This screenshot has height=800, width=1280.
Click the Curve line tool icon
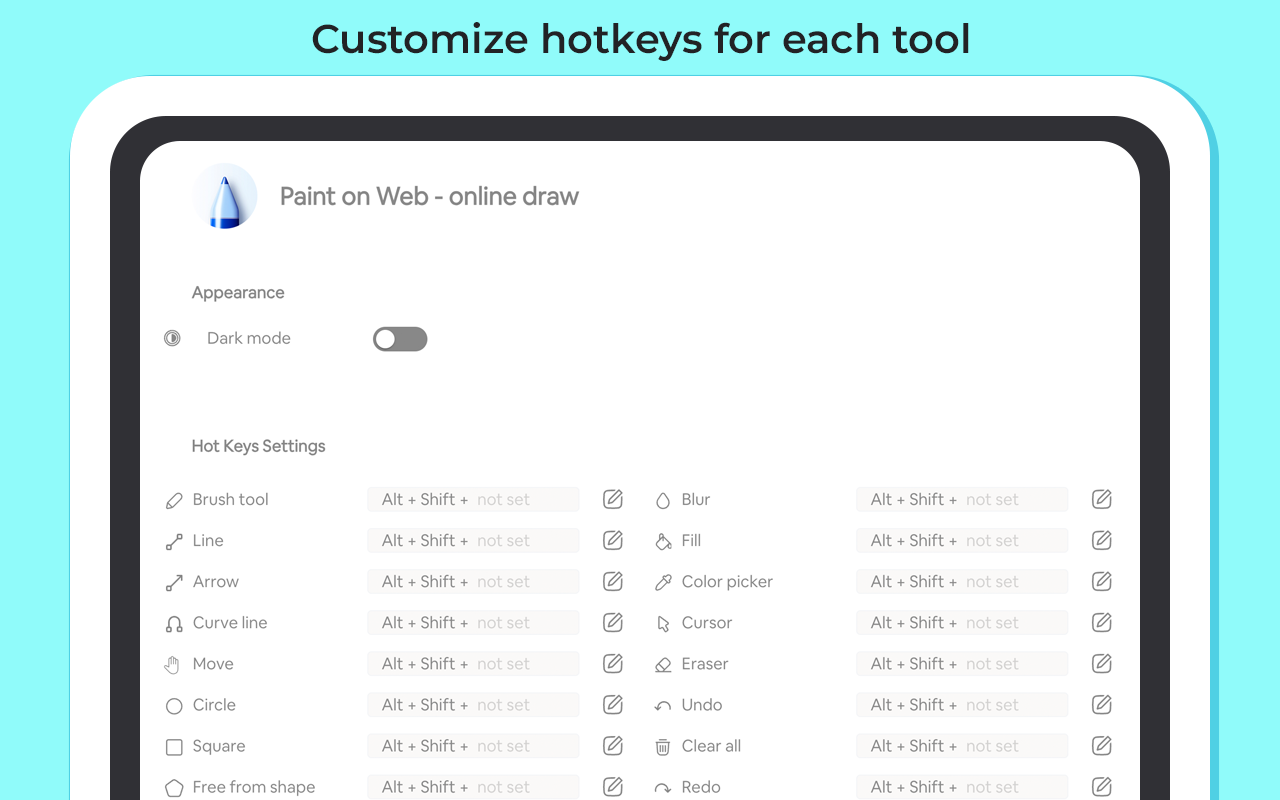174,623
